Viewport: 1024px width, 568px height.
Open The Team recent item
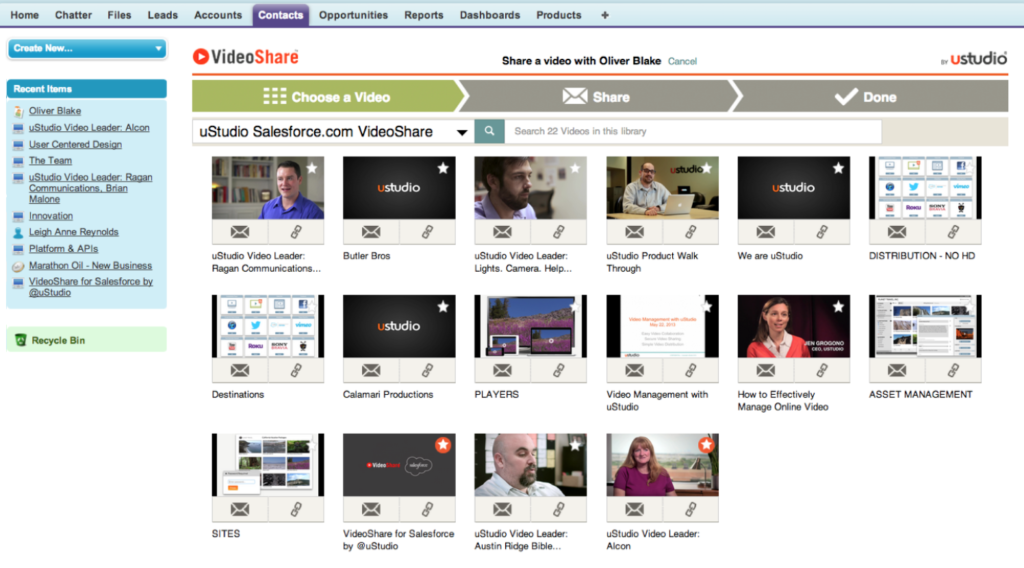pyautogui.click(x=50, y=161)
